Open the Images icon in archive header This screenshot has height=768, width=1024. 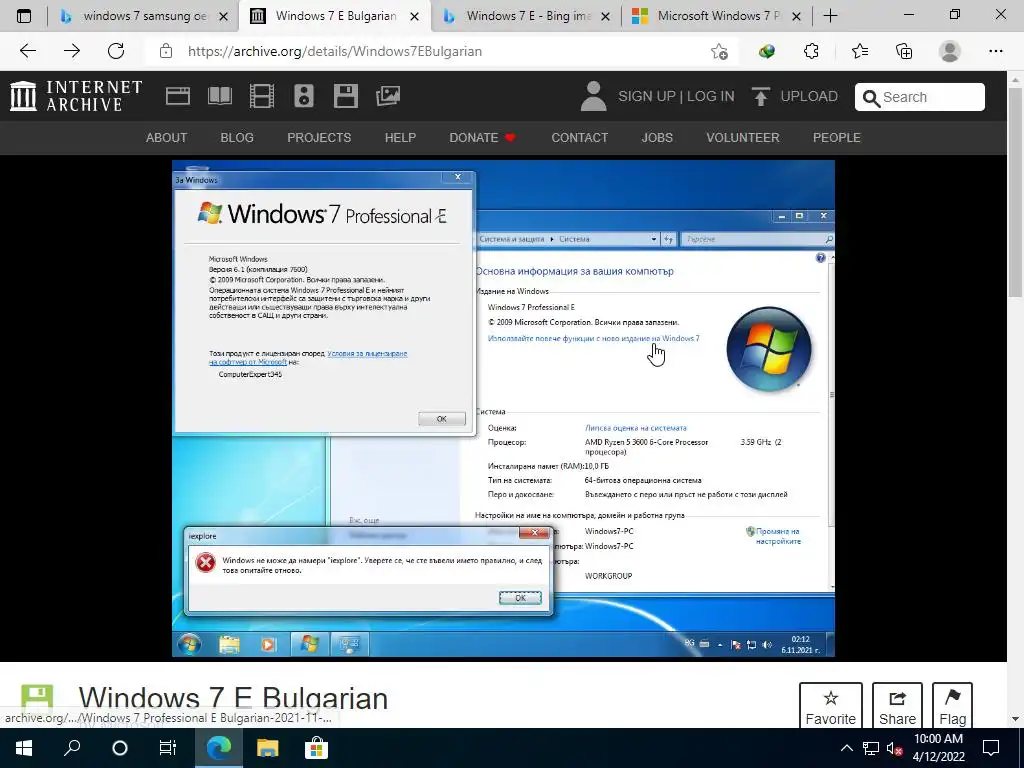click(388, 96)
